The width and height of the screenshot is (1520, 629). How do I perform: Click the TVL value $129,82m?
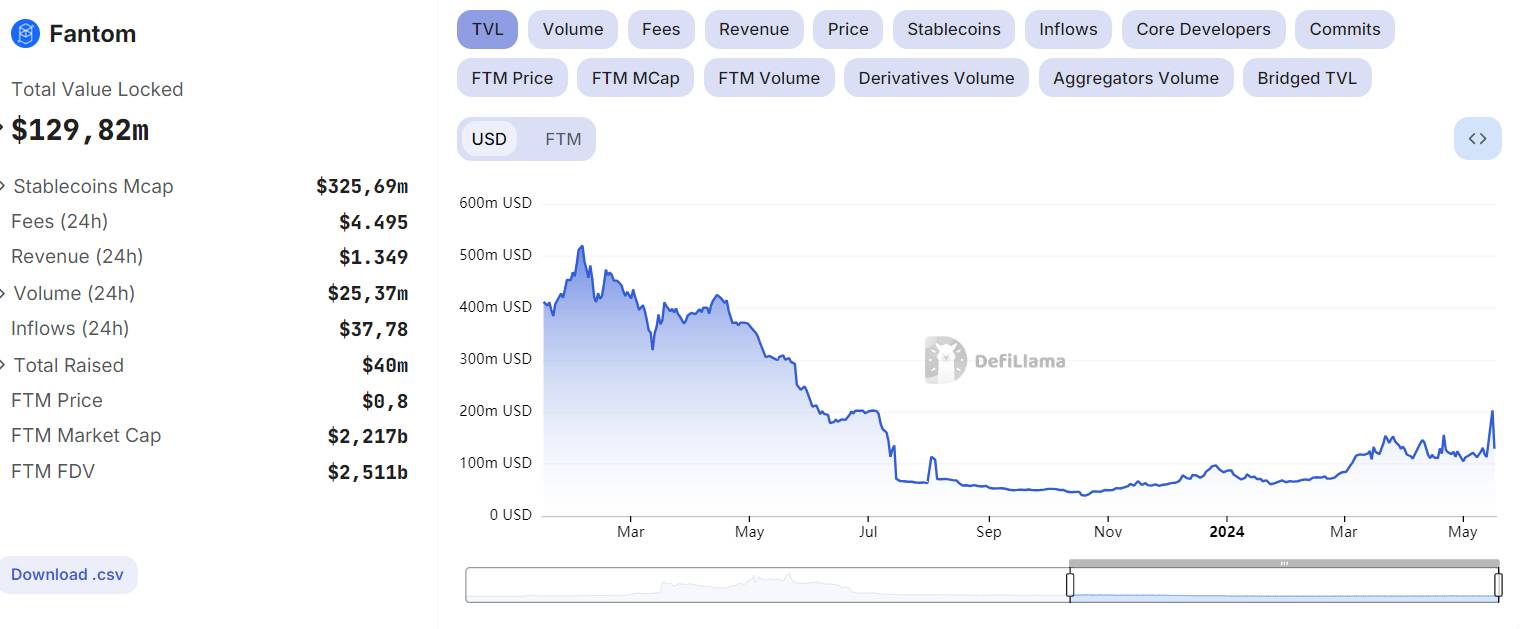point(80,130)
